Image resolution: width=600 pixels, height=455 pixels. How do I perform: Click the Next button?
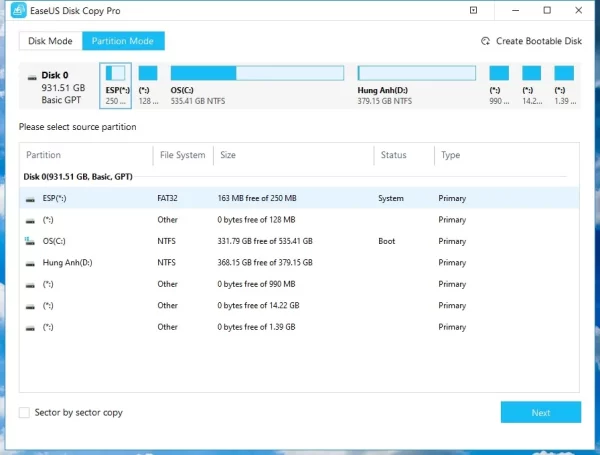541,412
